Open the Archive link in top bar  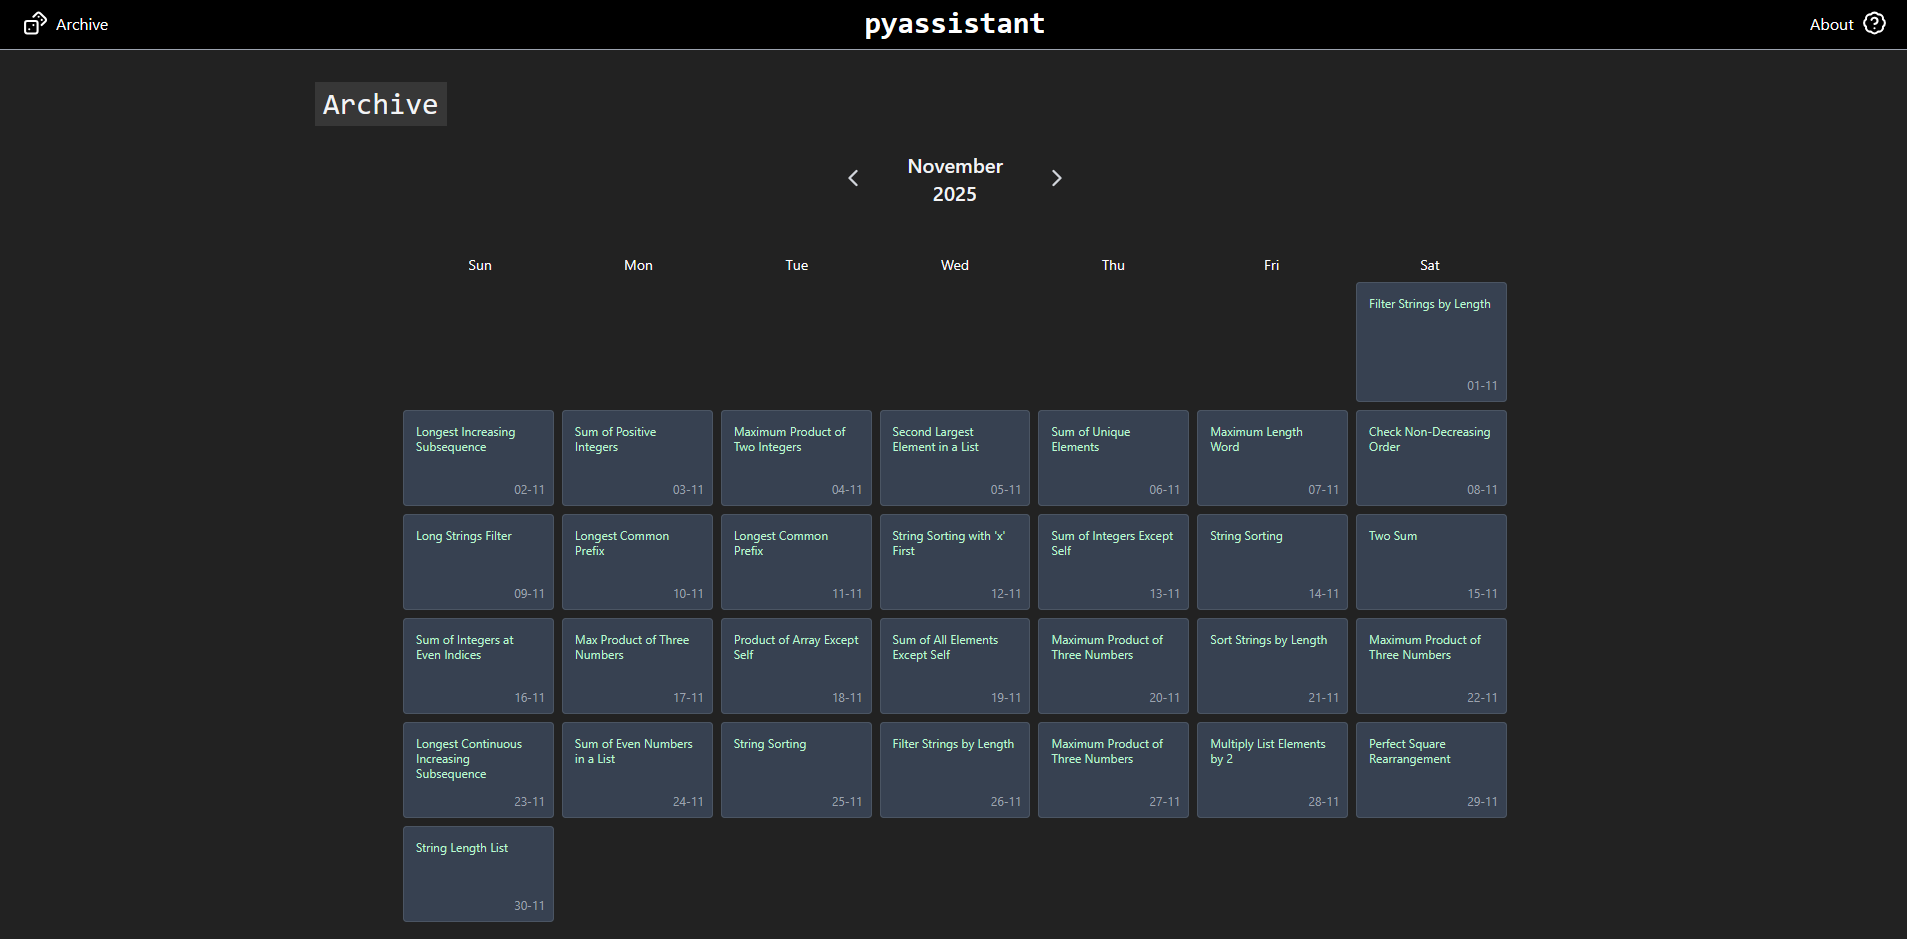[82, 24]
